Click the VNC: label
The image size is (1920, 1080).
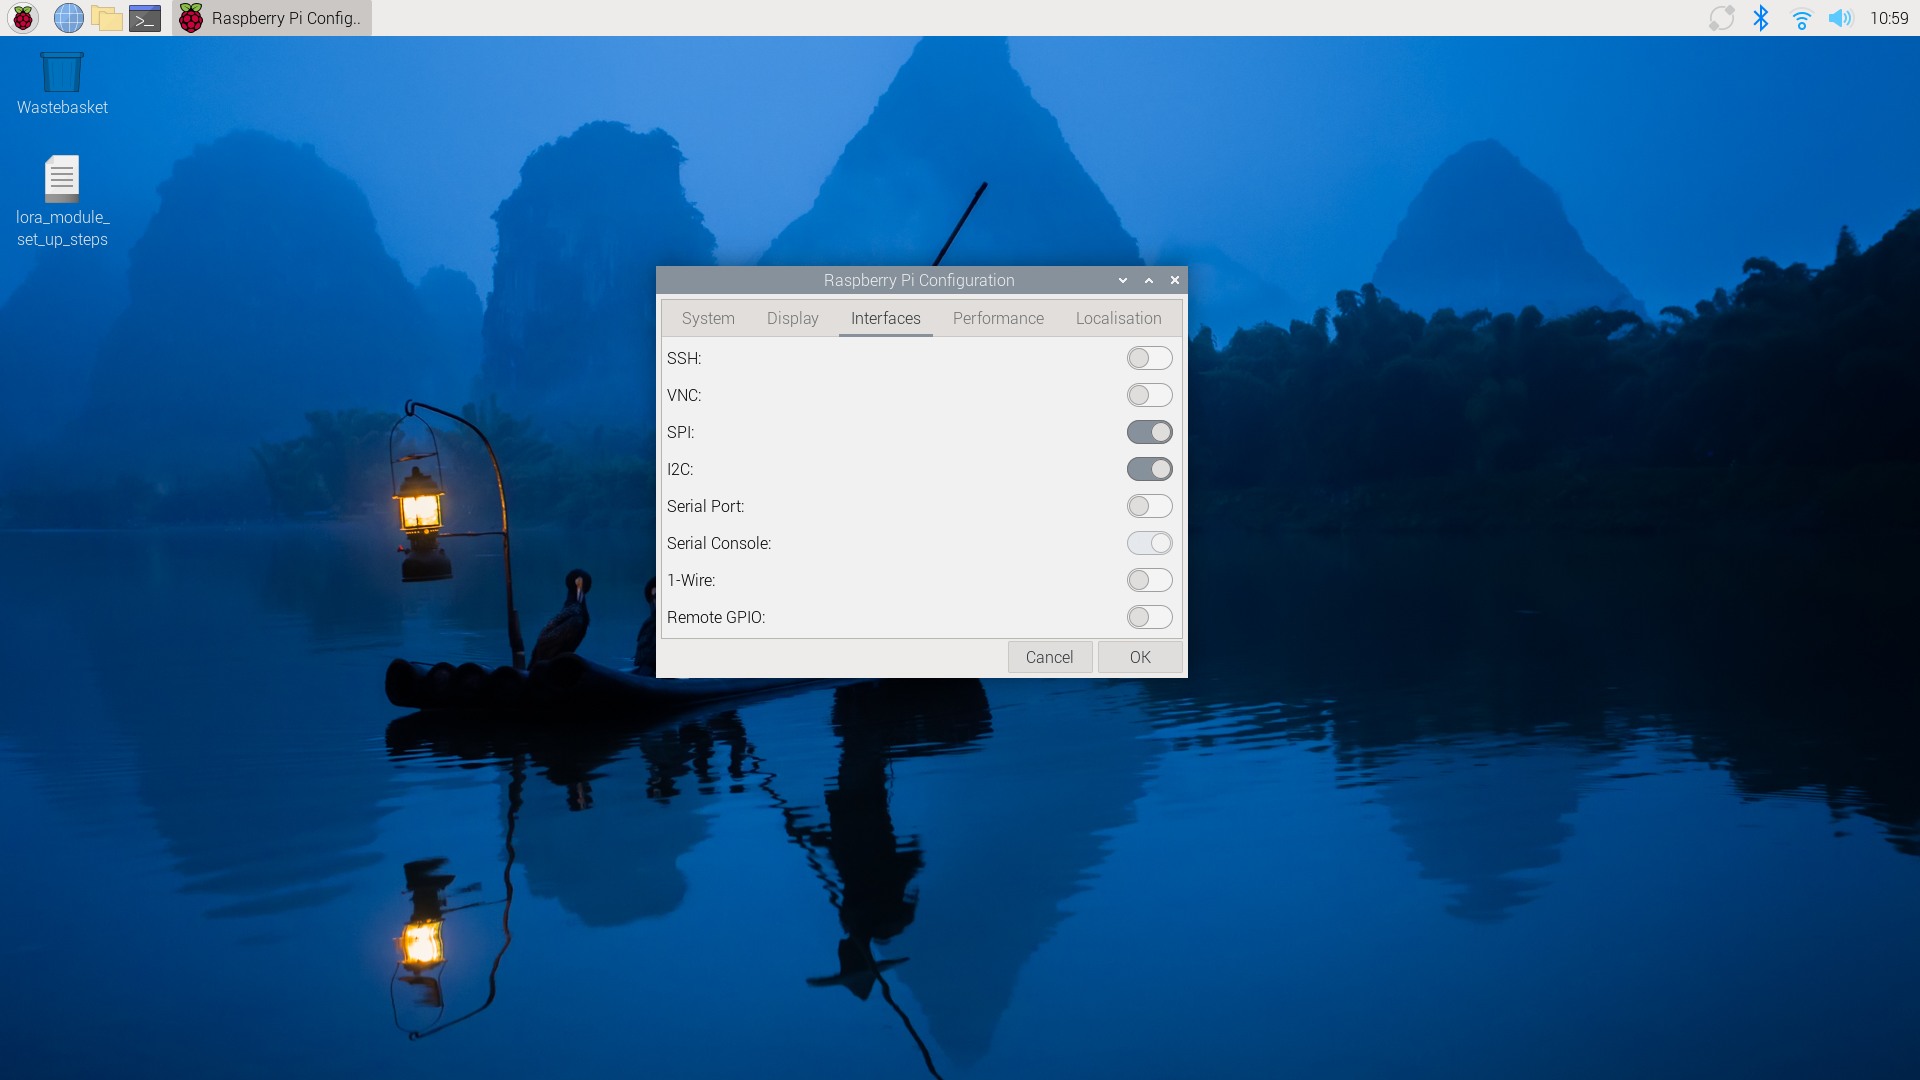[684, 395]
